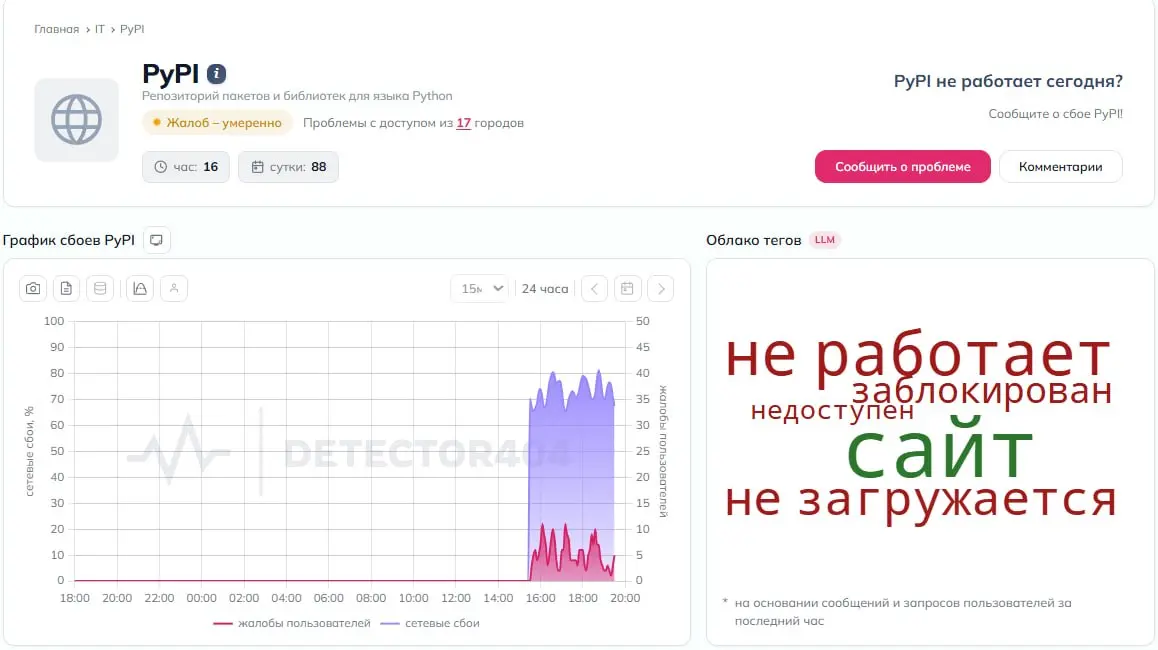Click the LLM badge near Облако тегов

[x=824, y=240]
